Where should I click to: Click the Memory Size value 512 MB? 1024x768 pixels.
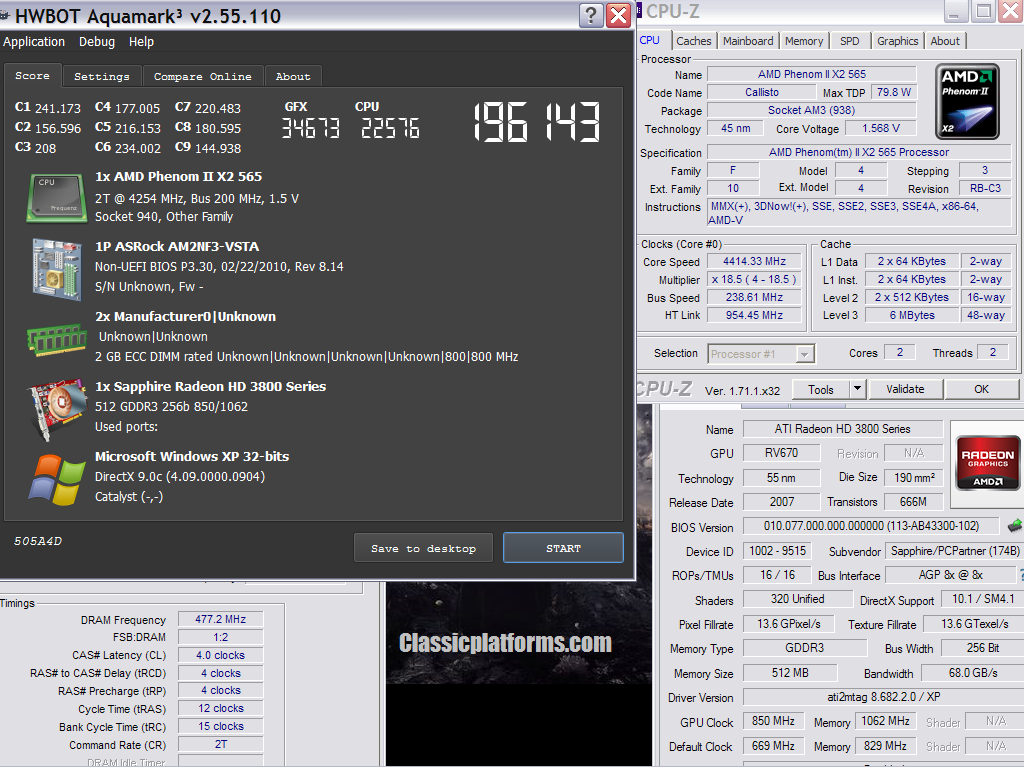(790, 673)
